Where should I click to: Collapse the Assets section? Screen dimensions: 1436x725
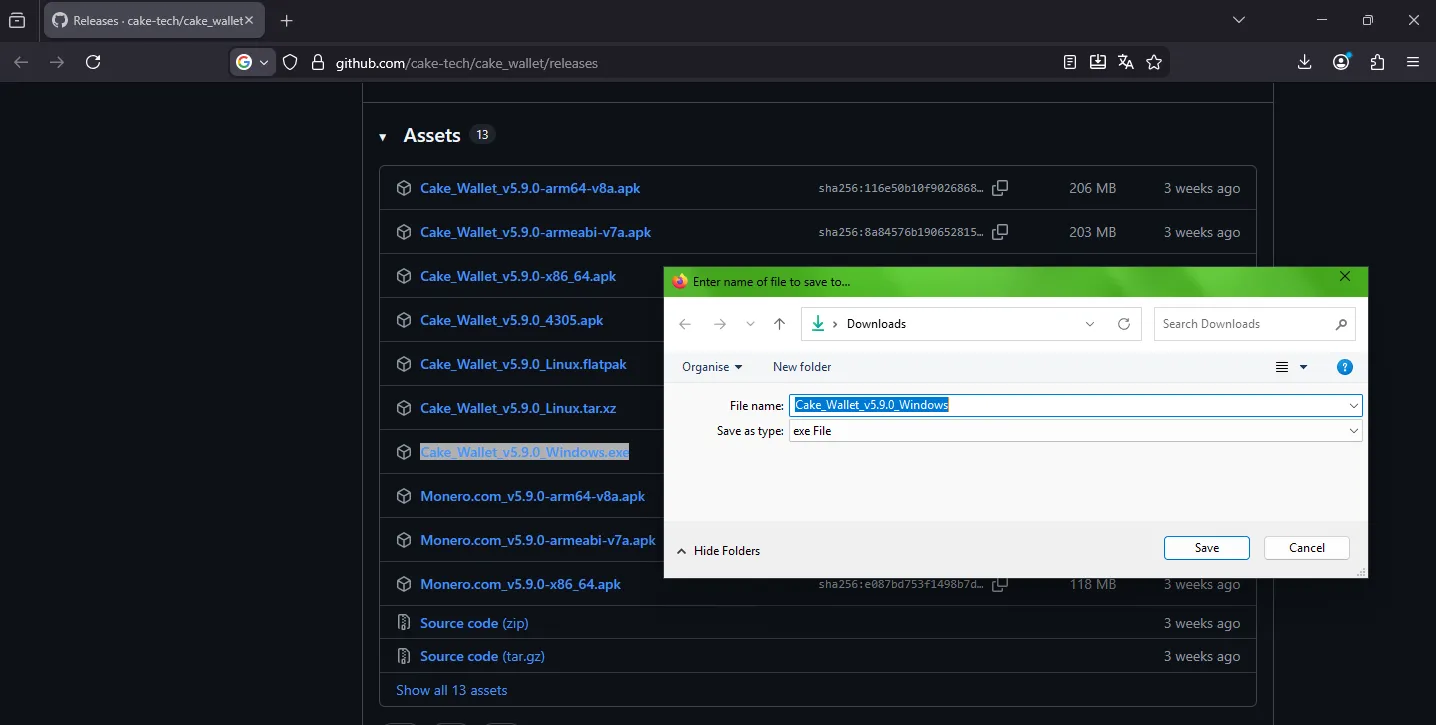383,137
